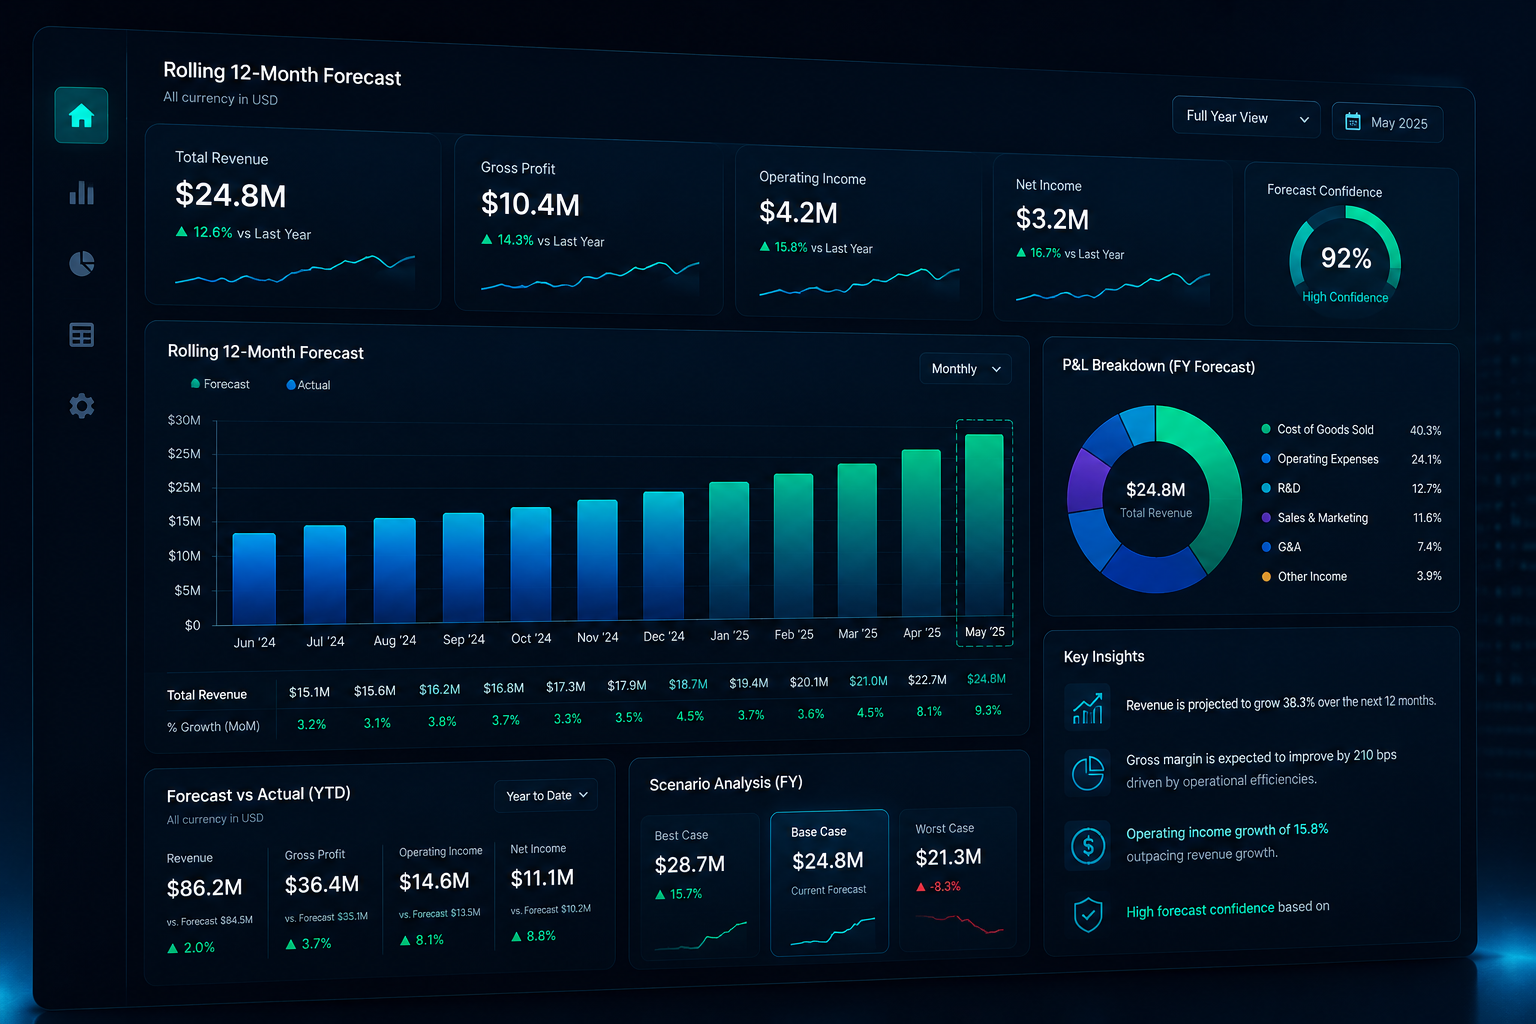Click the Operating Expenses legend color dot

pos(1266,459)
